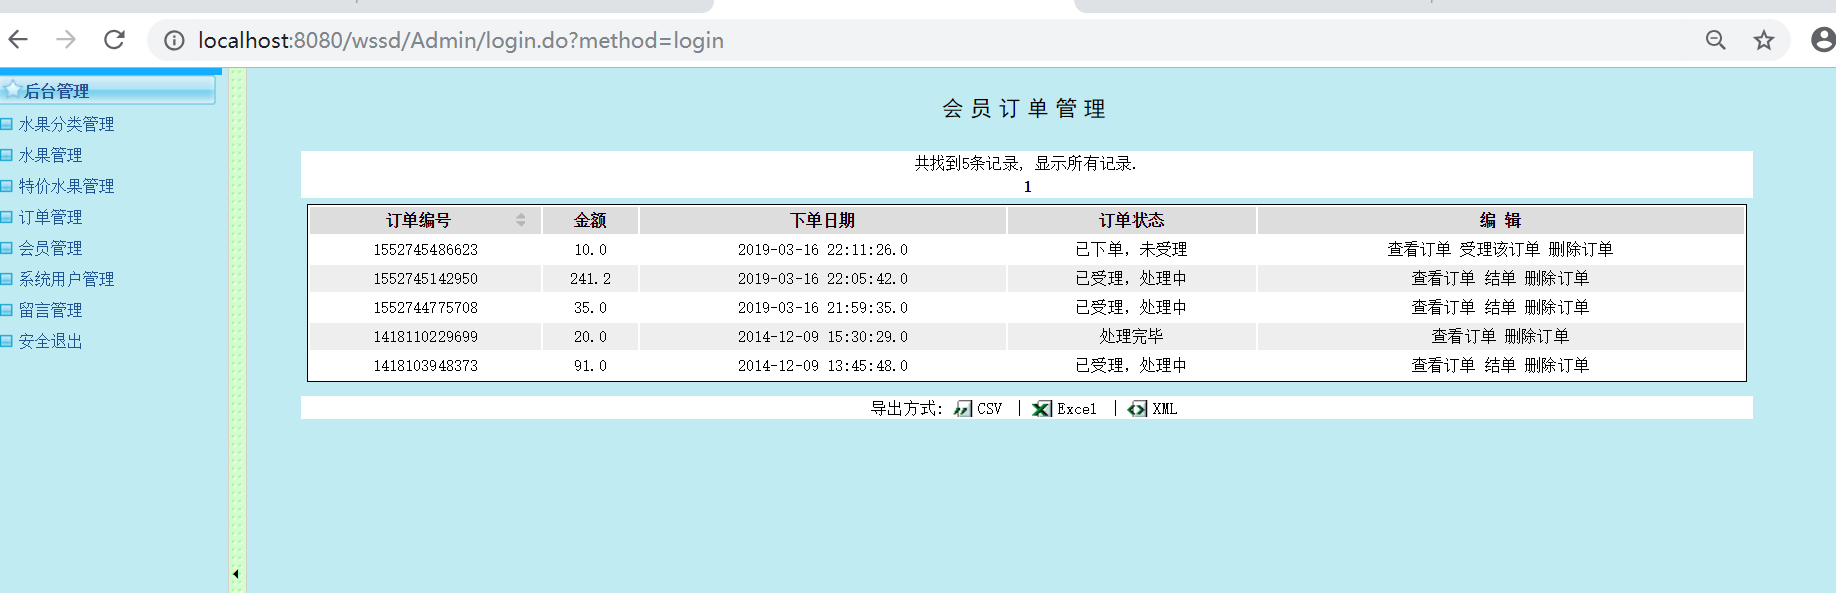Open the browser profile avatar icon

point(1823,40)
